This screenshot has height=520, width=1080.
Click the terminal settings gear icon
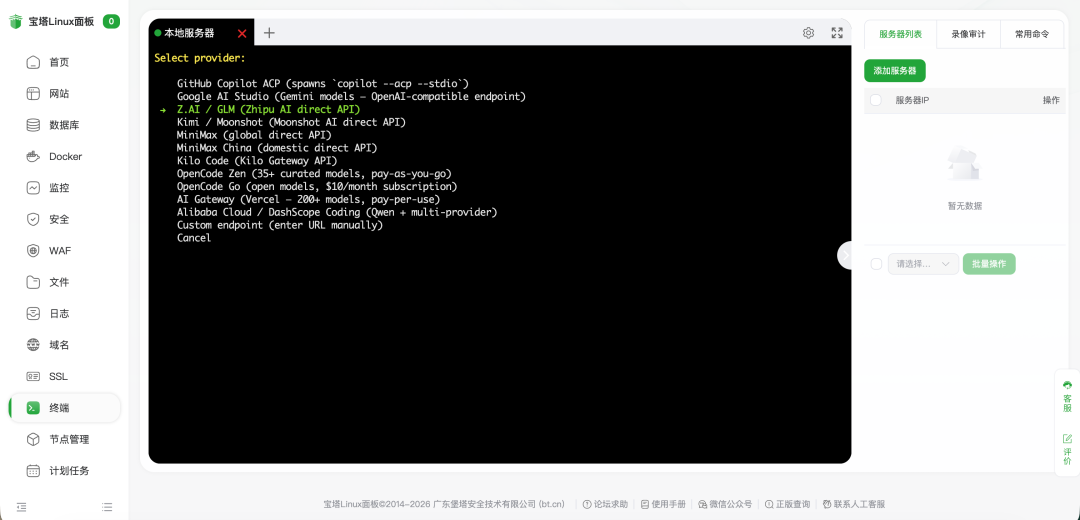[809, 32]
